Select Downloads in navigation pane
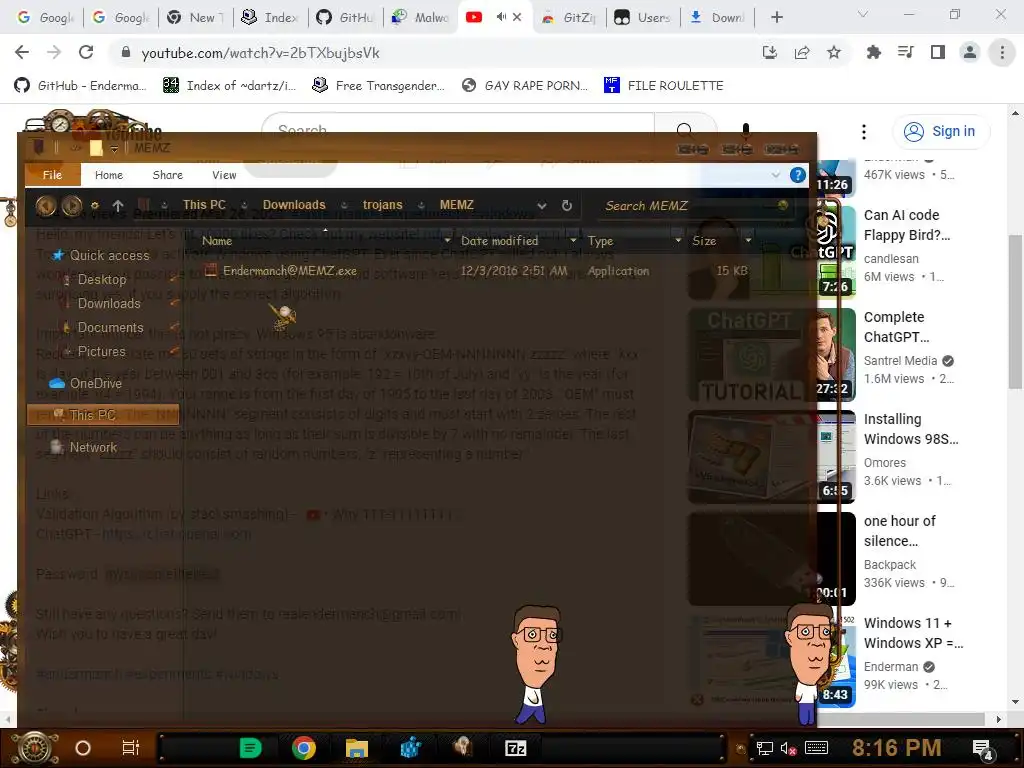The width and height of the screenshot is (1024, 768). click(x=102, y=304)
